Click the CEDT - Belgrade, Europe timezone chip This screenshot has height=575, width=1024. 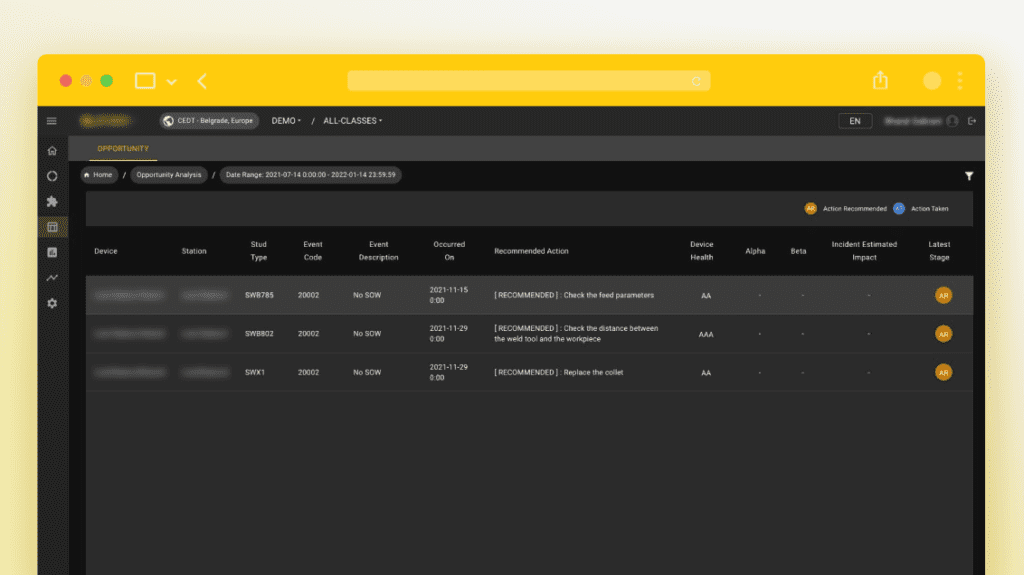coord(210,121)
